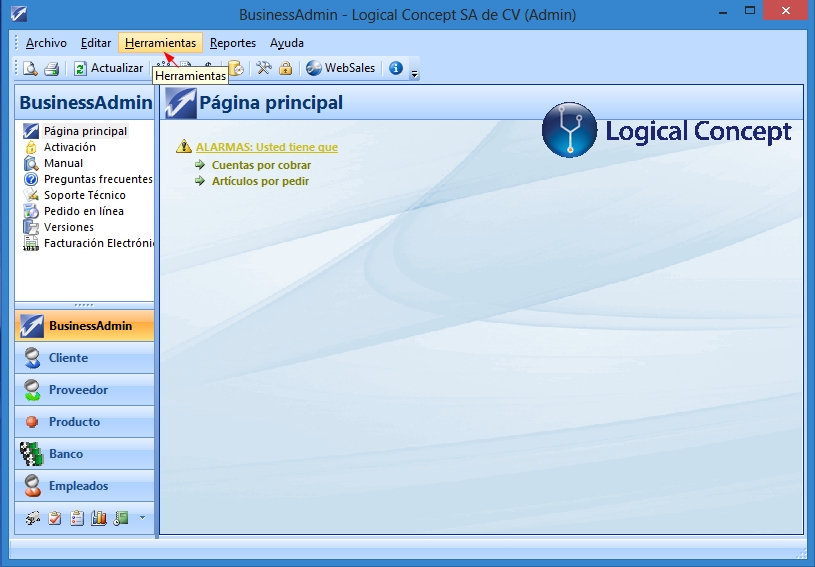The height and width of the screenshot is (567, 815).
Task: Open the hammer and wrench tools icon
Action: pyautogui.click(x=264, y=68)
